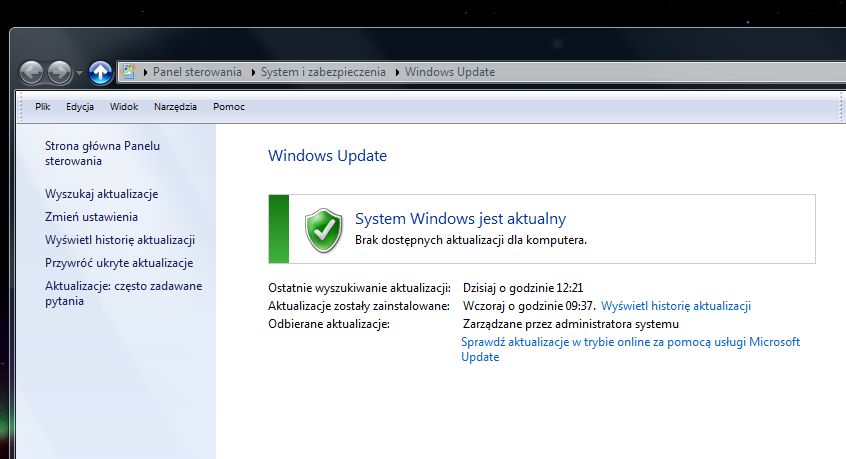The width and height of the screenshot is (846, 459).
Task: Click the Windows Update page title
Action: coord(328,155)
